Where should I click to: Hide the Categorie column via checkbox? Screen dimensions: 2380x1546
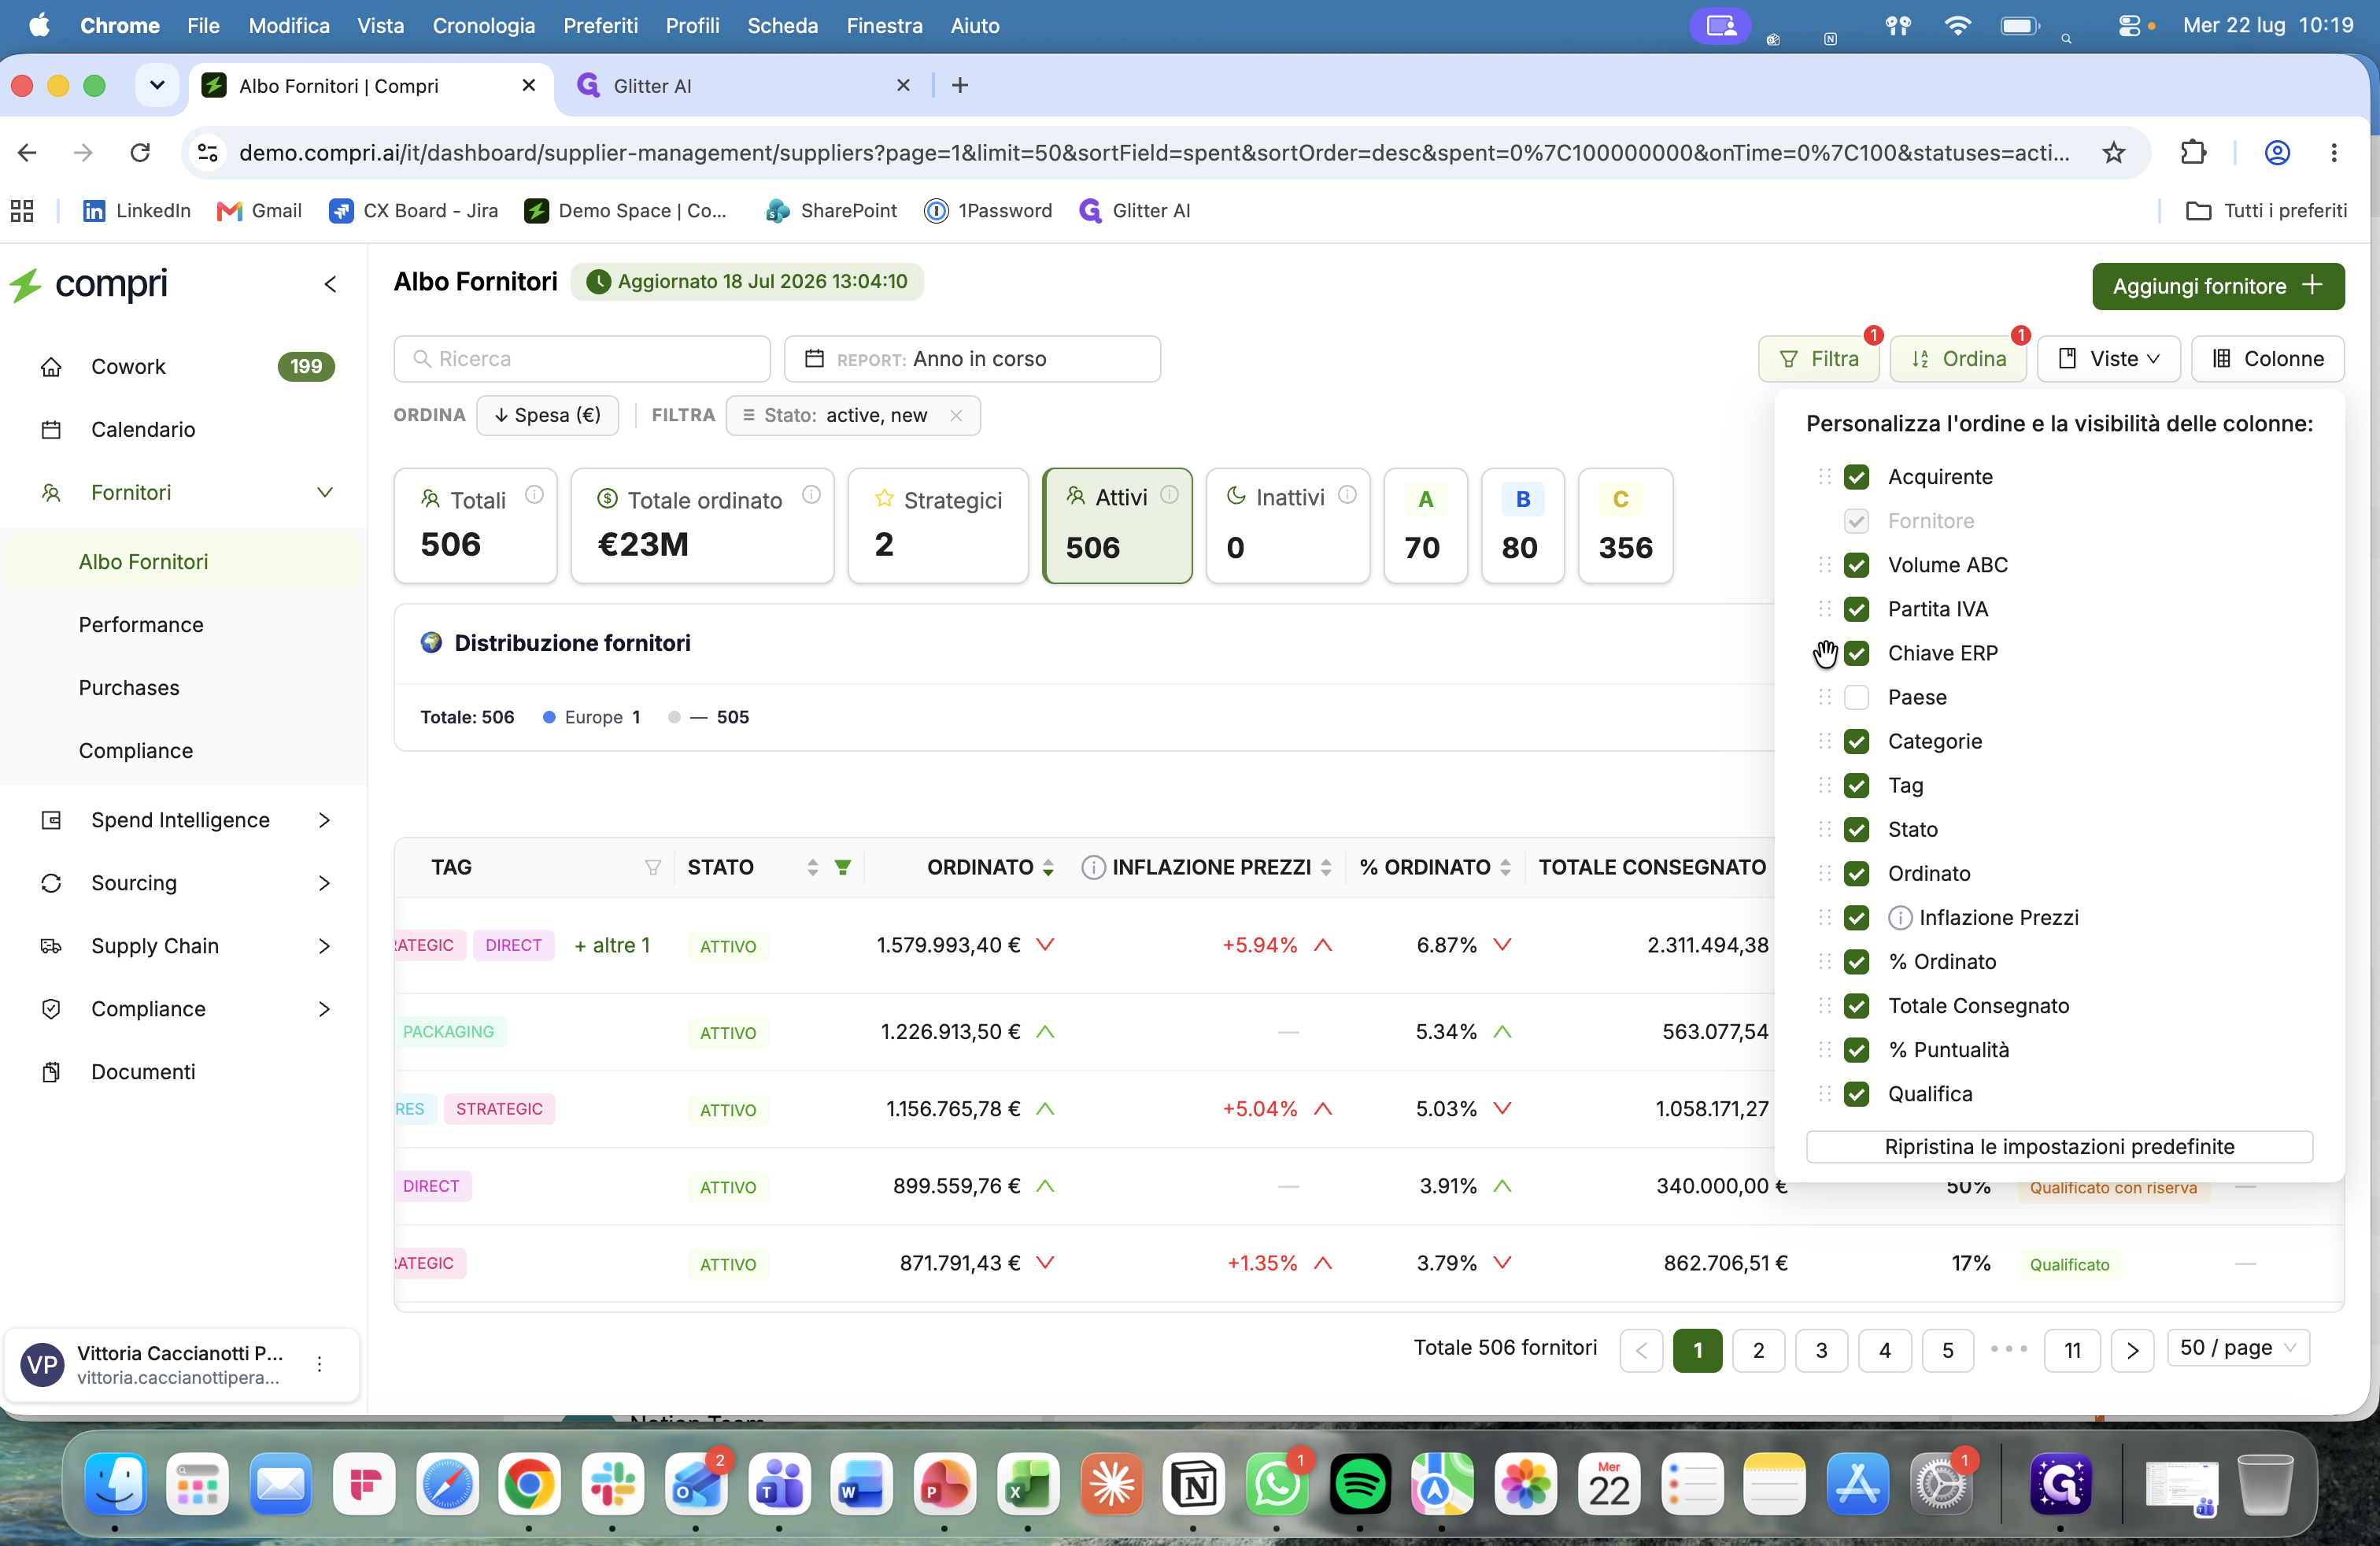(1856, 741)
